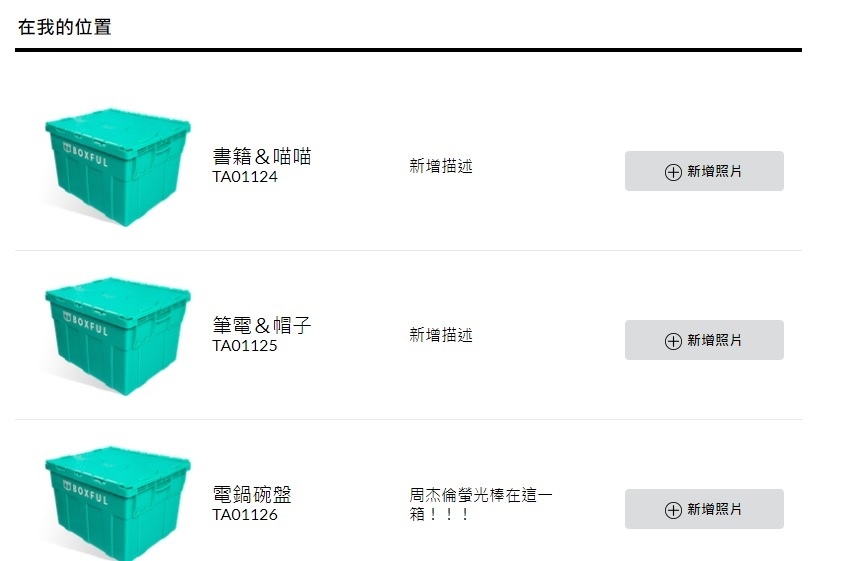The image size is (857, 561).
Task: Click the plus icon for box TA01126
Action: (673, 510)
